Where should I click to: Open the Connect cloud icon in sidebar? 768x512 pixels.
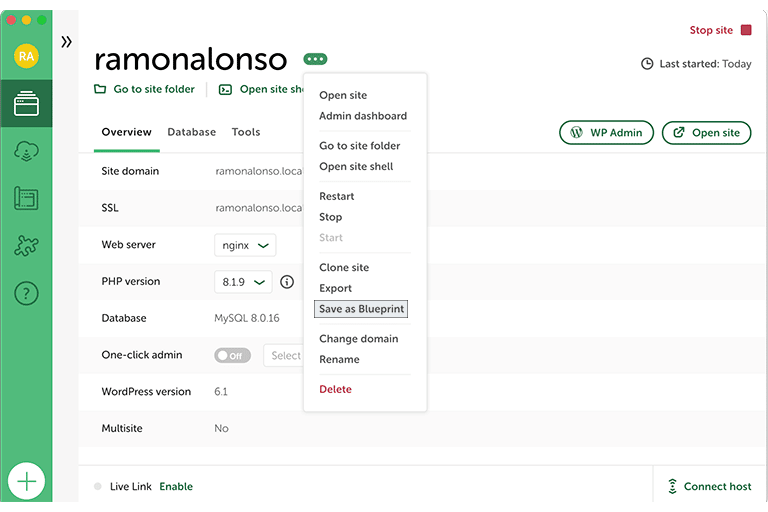26,151
